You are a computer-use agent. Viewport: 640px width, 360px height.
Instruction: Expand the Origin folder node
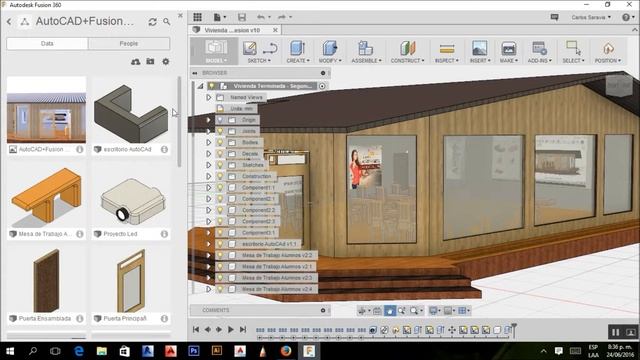tap(209, 120)
